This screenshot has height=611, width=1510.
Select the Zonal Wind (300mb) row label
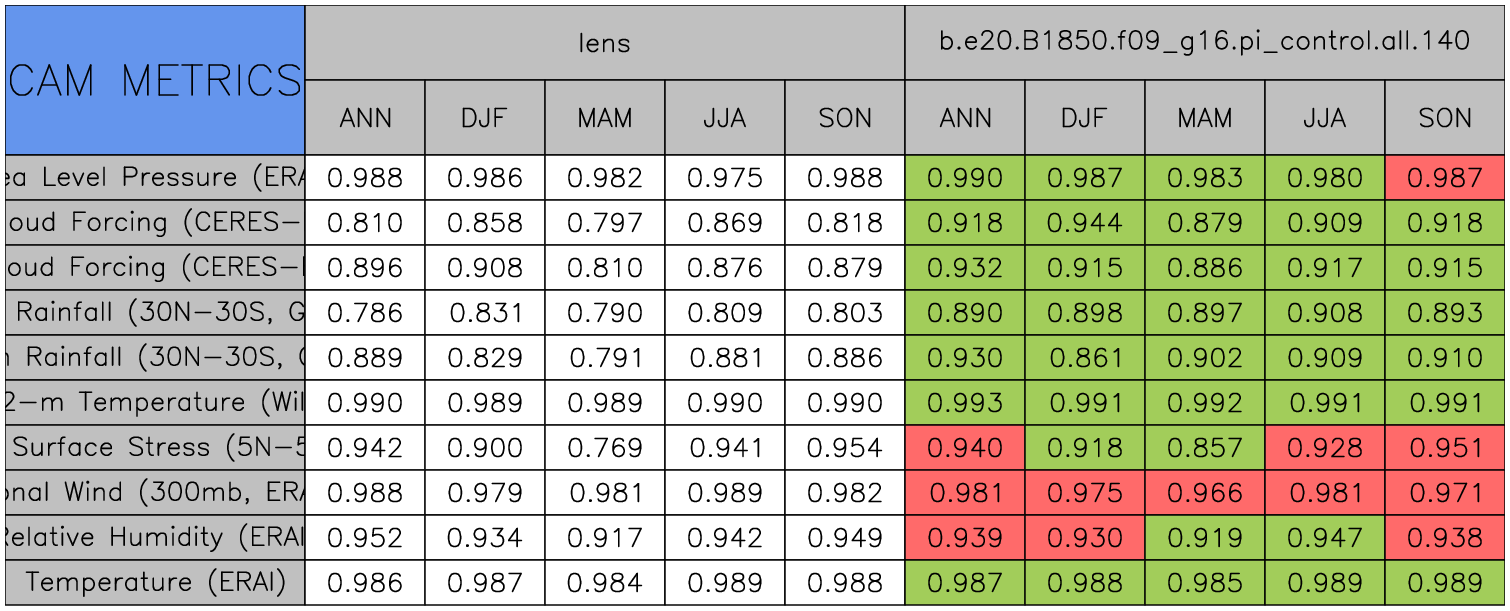click(x=155, y=493)
